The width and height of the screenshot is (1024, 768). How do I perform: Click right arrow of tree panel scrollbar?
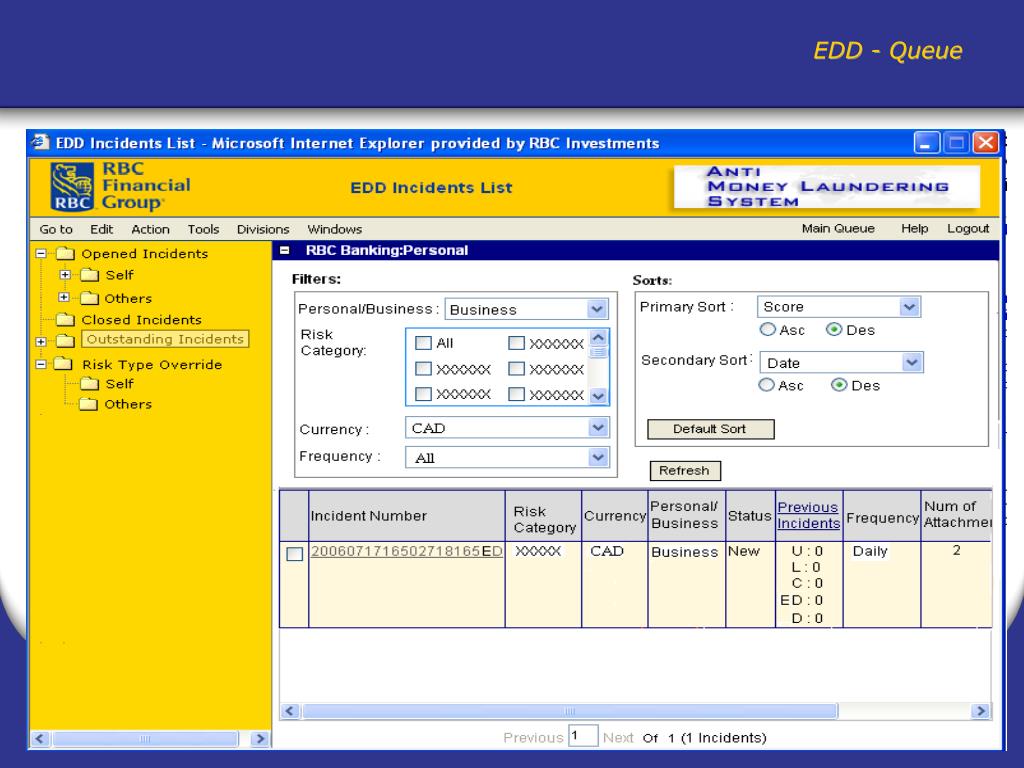[x=260, y=739]
